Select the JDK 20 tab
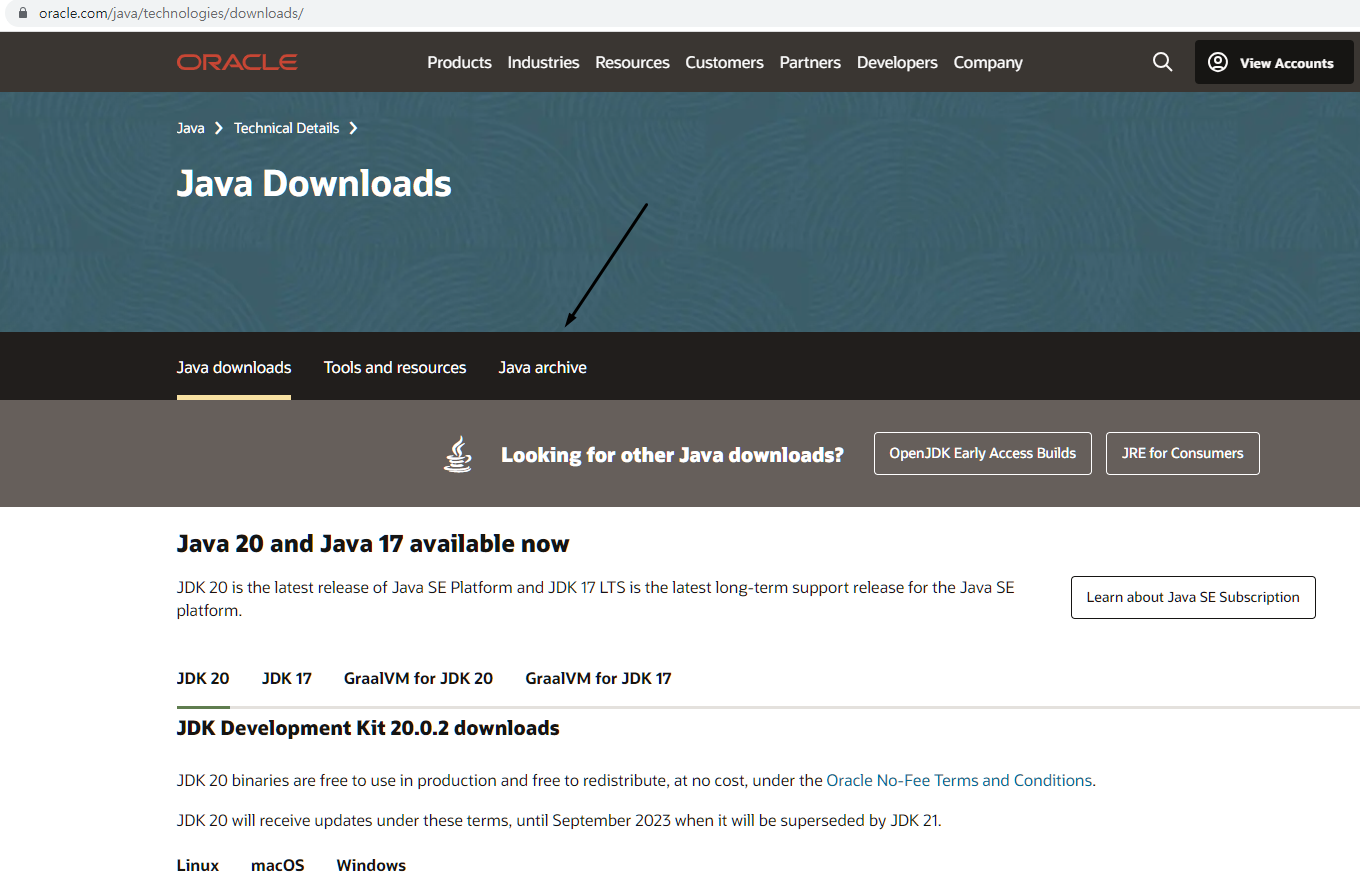This screenshot has width=1360, height=882. (x=203, y=678)
